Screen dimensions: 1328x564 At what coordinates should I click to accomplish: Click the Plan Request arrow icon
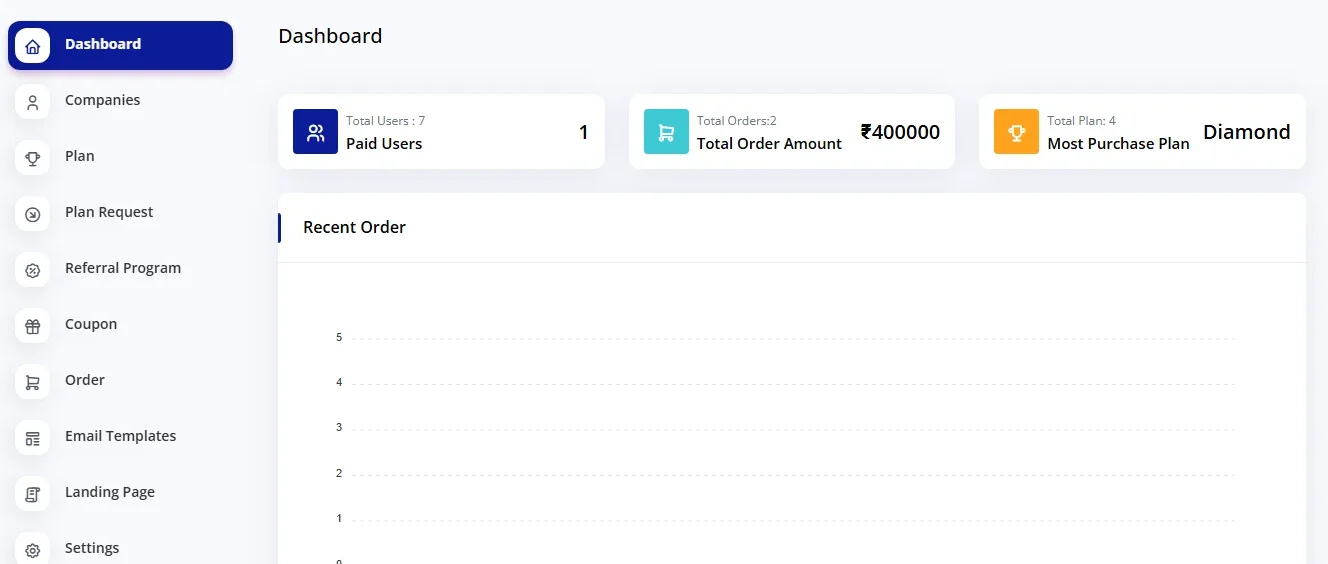click(33, 214)
